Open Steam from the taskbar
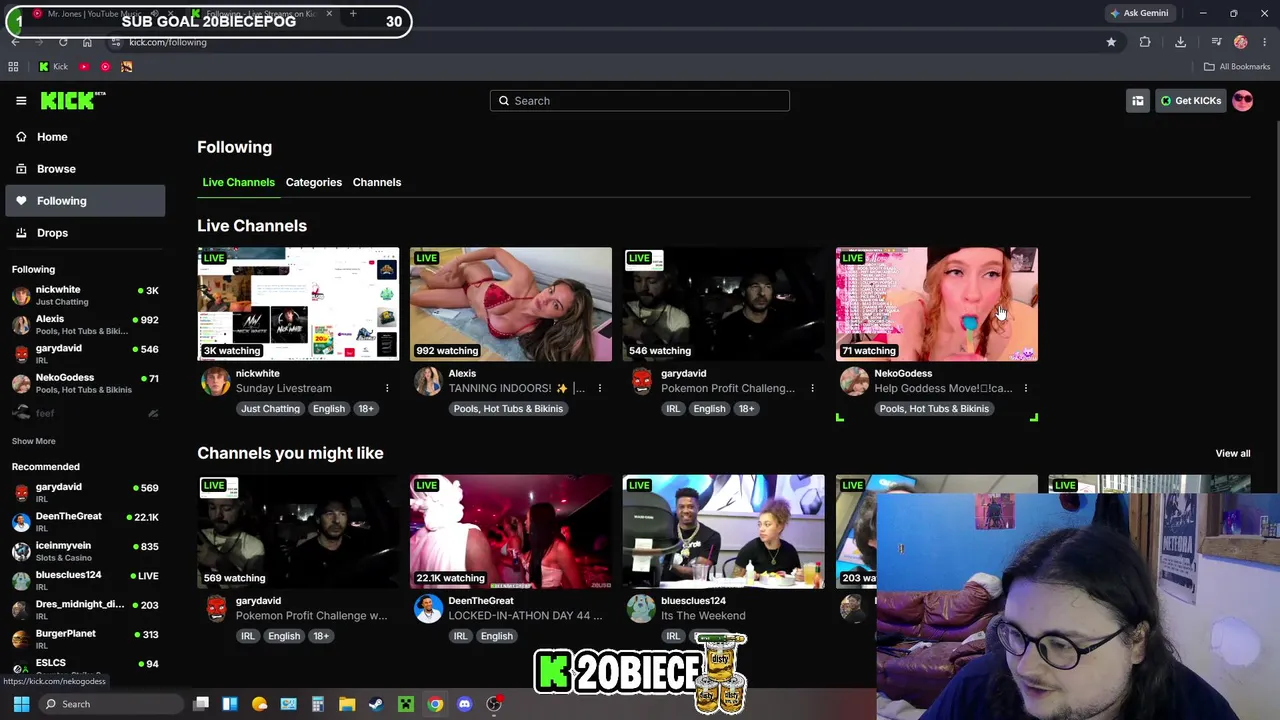1280x720 pixels. click(376, 704)
